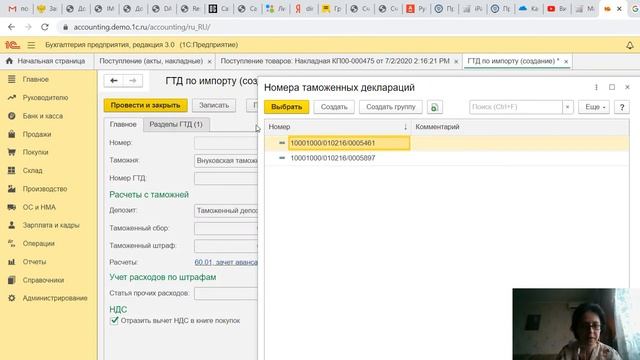Click Провести и закрыть button

point(146,105)
